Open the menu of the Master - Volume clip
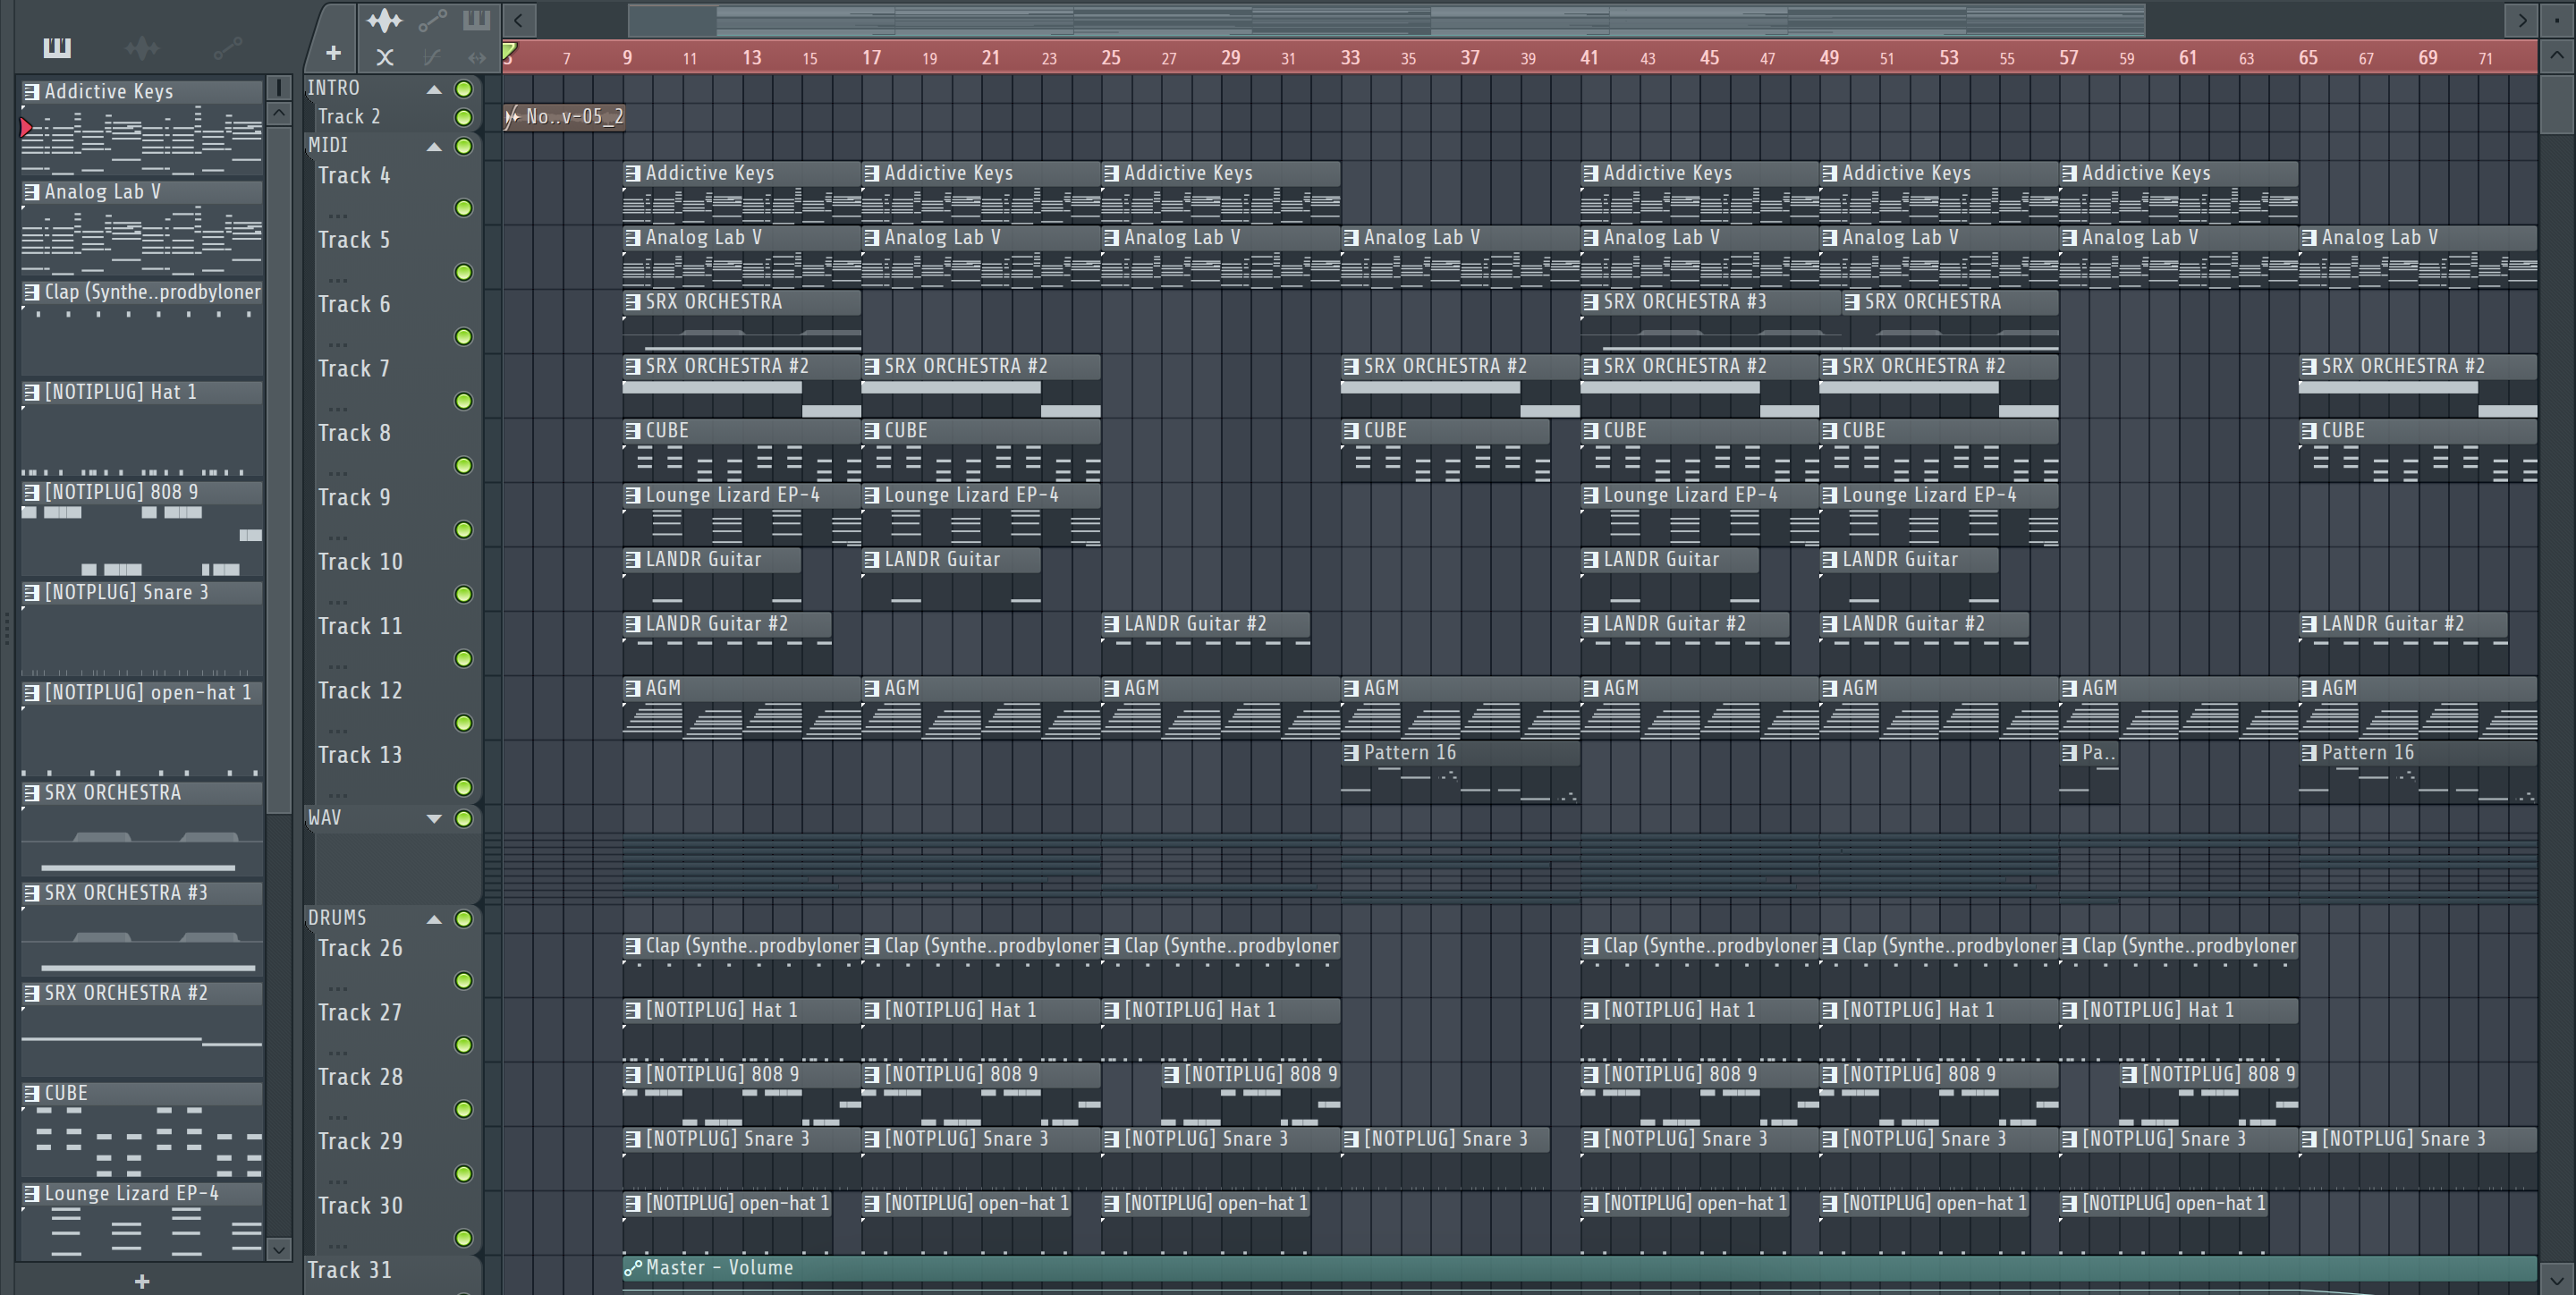 632,1268
